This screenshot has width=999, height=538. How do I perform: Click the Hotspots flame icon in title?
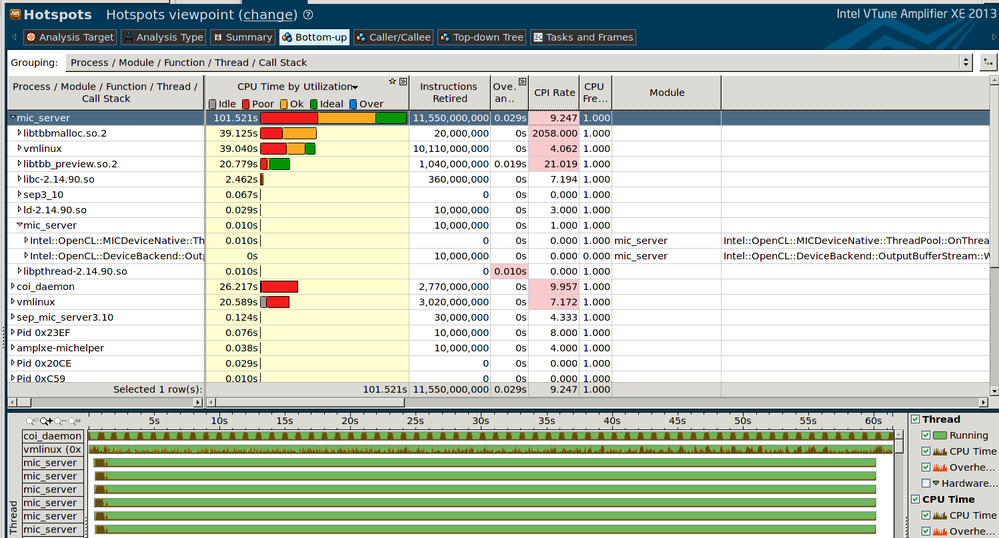tap(15, 14)
